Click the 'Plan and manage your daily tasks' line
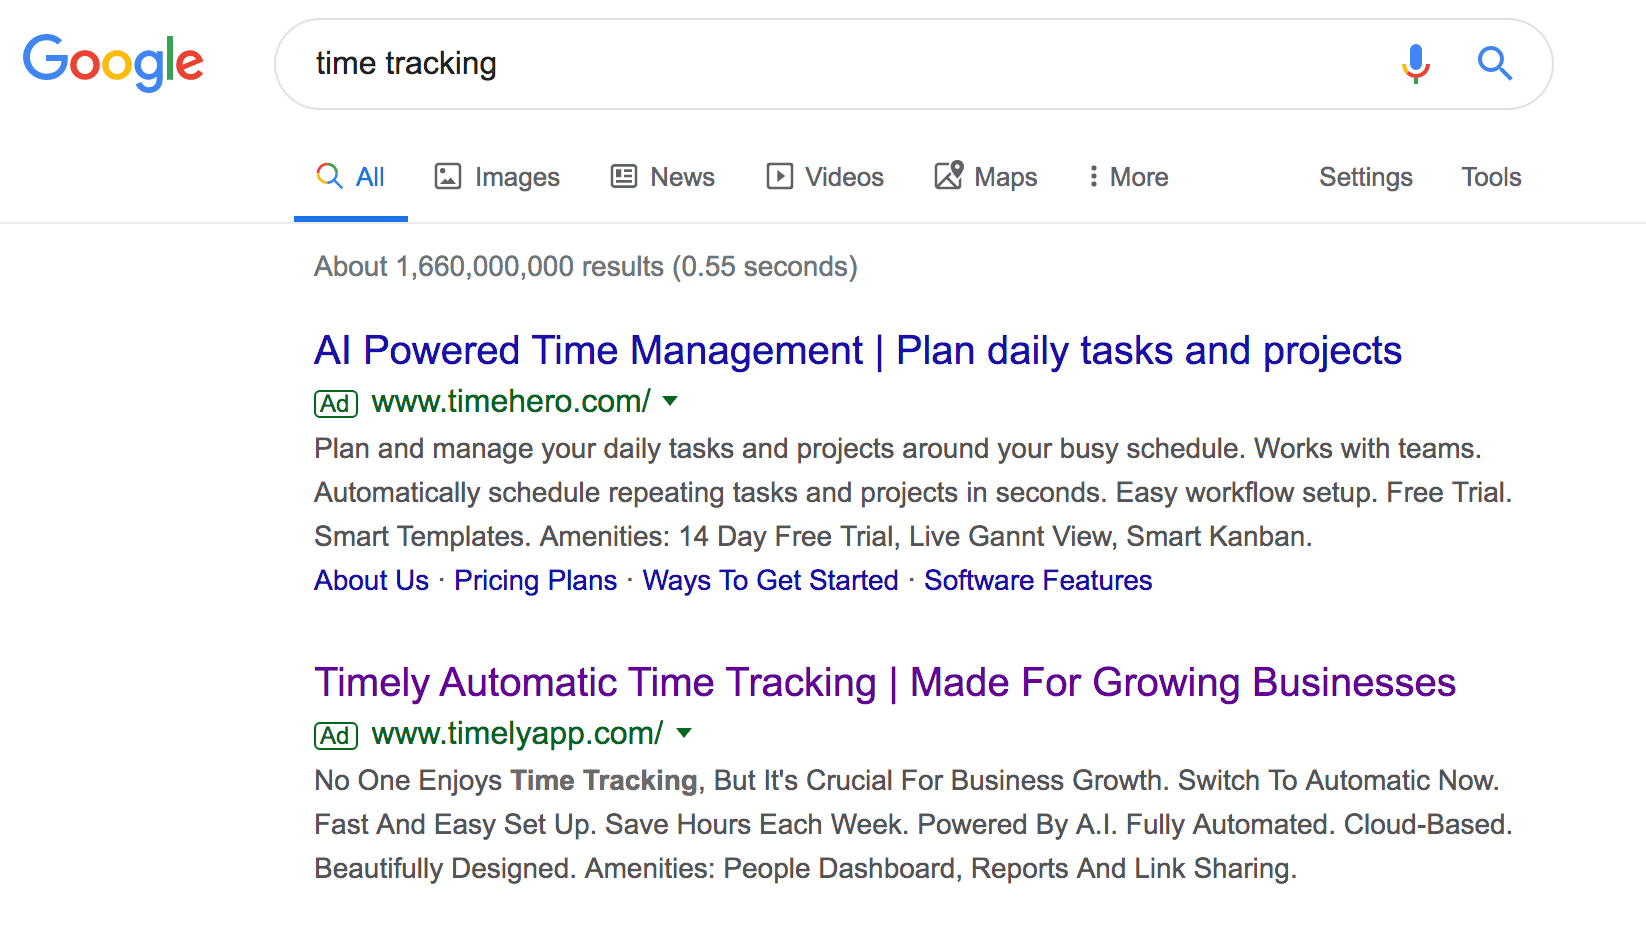The height and width of the screenshot is (940, 1646). pyautogui.click(x=898, y=448)
